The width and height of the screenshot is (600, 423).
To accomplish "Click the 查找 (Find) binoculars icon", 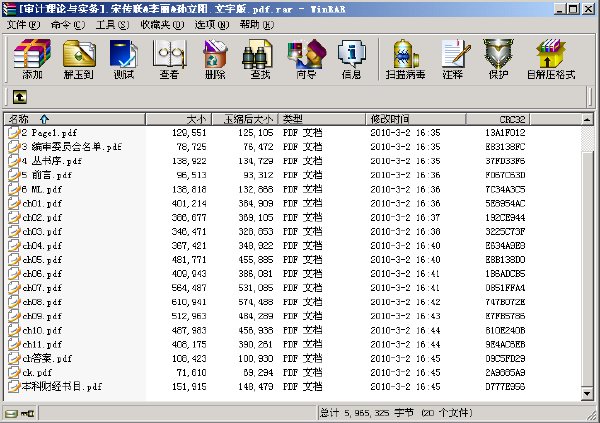I will 260,54.
